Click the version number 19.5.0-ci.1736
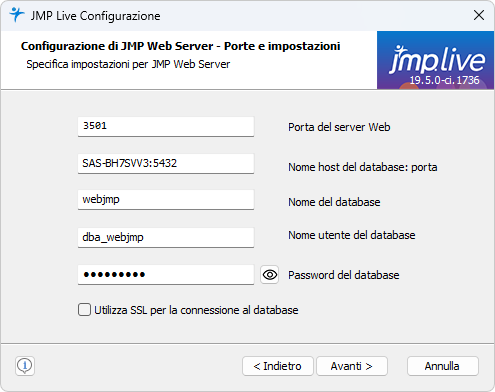 (444, 80)
